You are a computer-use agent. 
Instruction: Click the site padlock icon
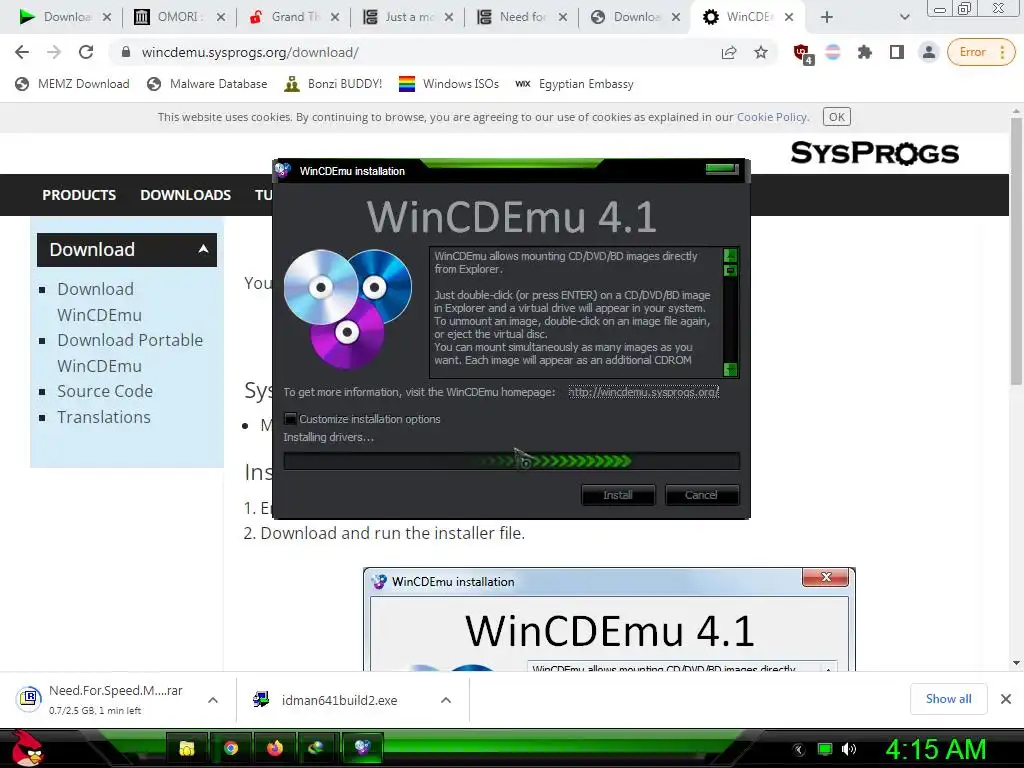tap(125, 52)
